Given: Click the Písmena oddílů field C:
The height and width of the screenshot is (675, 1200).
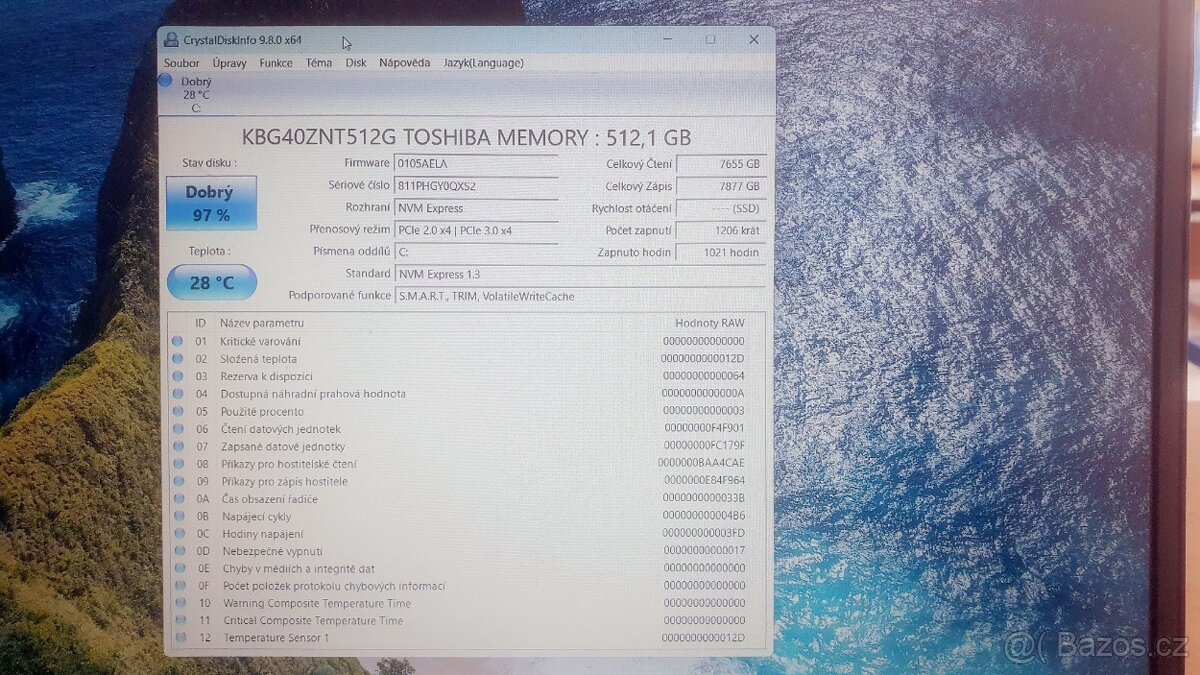Looking at the screenshot, I should pyautogui.click(x=477, y=253).
